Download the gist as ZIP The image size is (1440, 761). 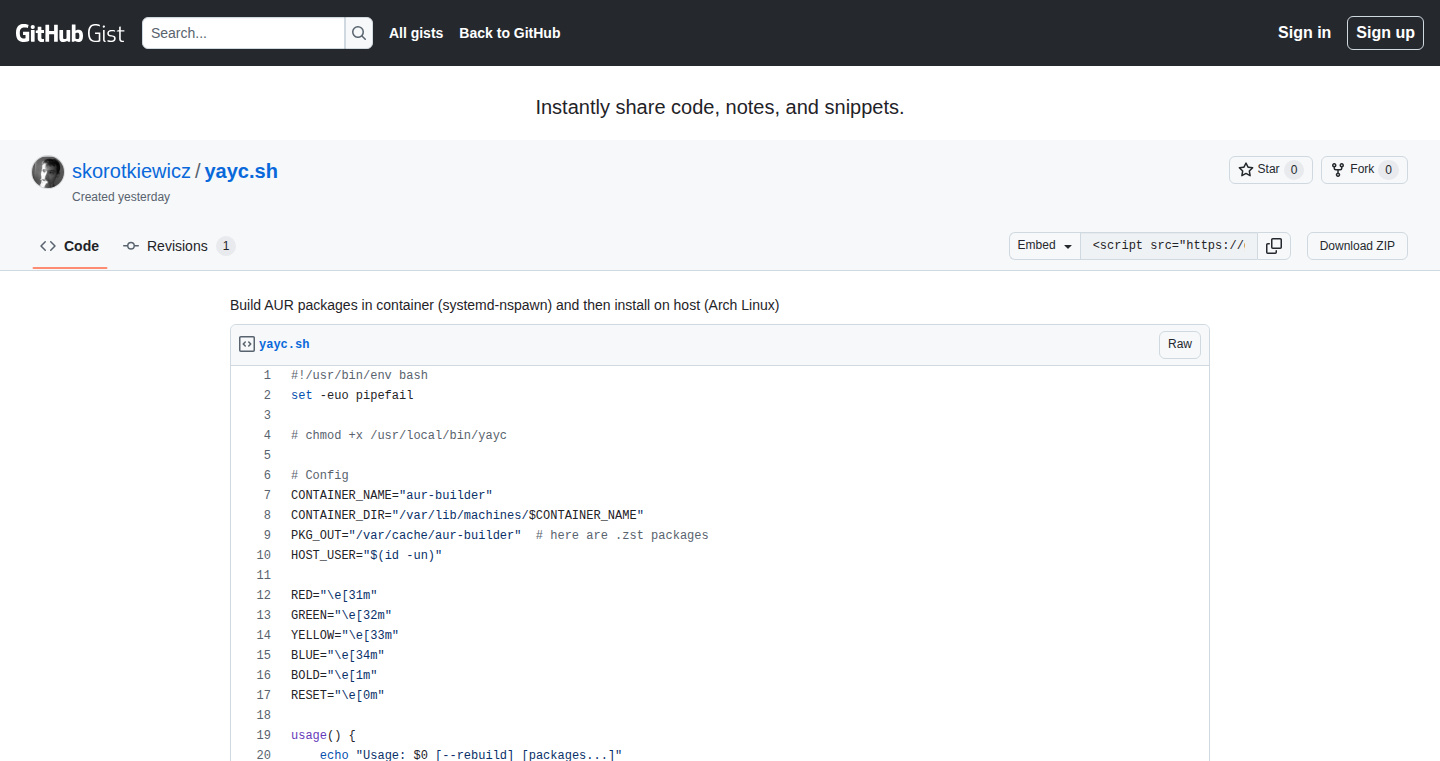tap(1357, 246)
